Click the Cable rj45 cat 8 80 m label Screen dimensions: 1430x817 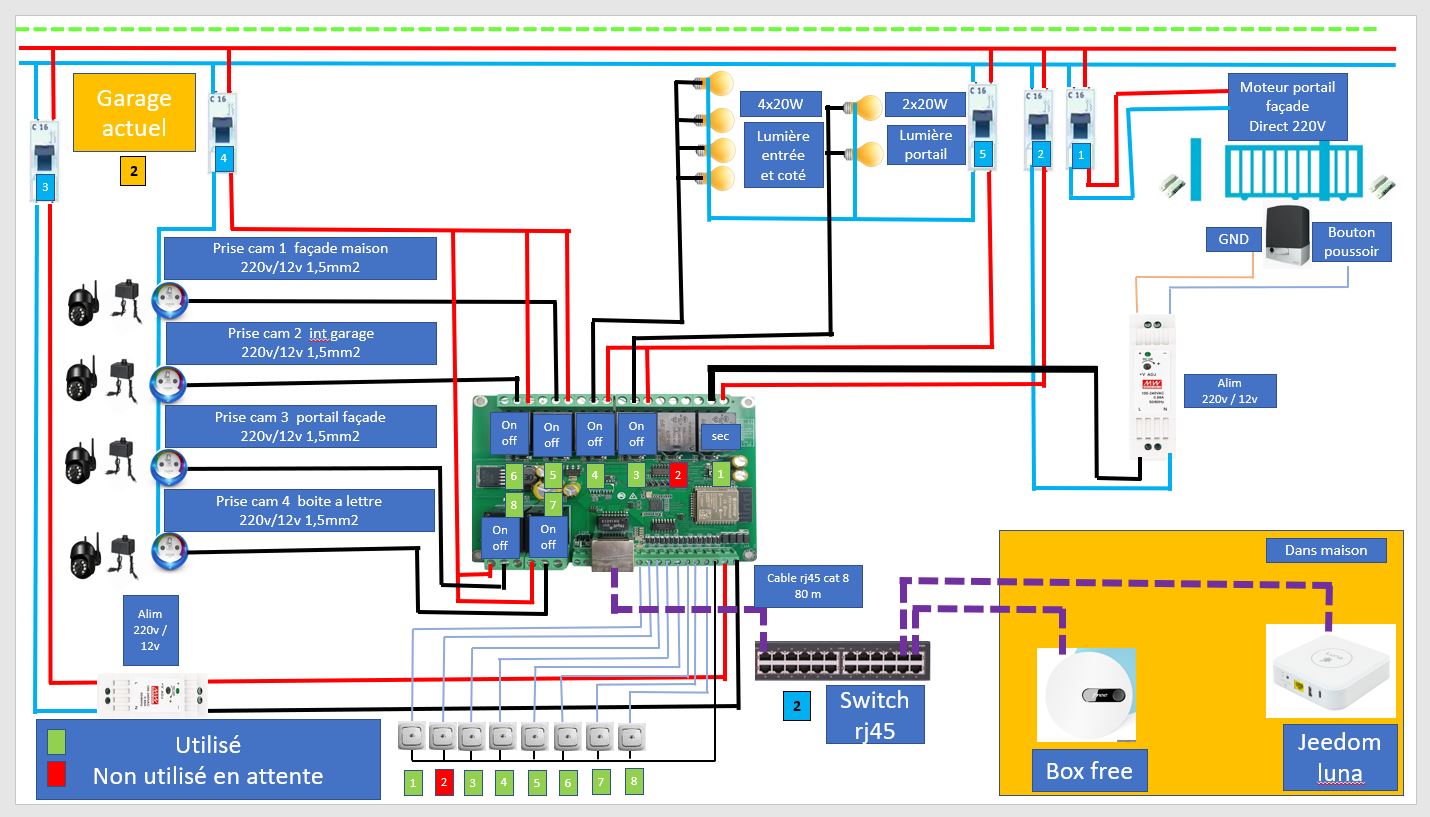tap(806, 585)
